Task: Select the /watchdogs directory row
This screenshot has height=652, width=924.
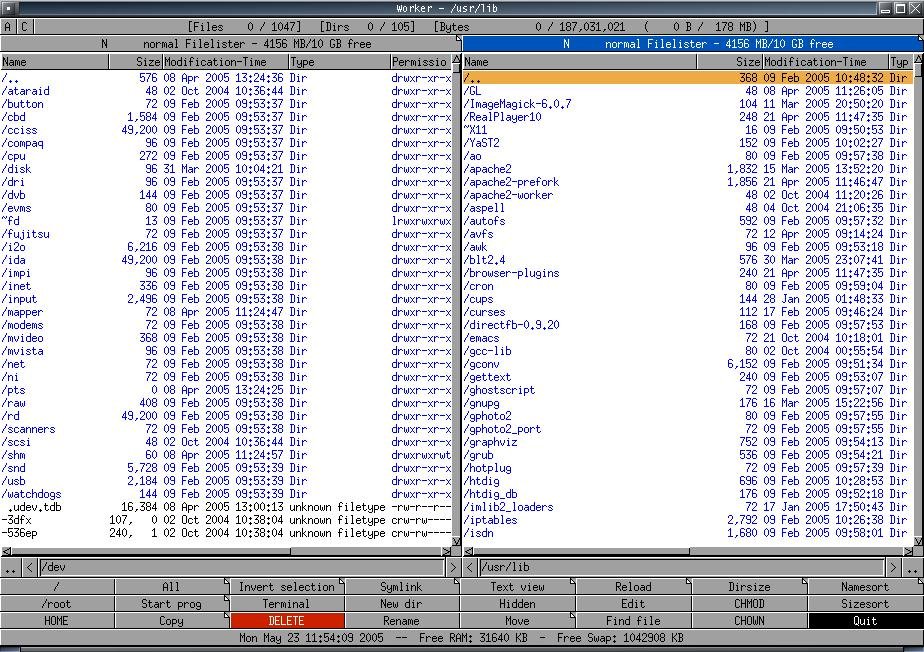Action: (x=226, y=494)
